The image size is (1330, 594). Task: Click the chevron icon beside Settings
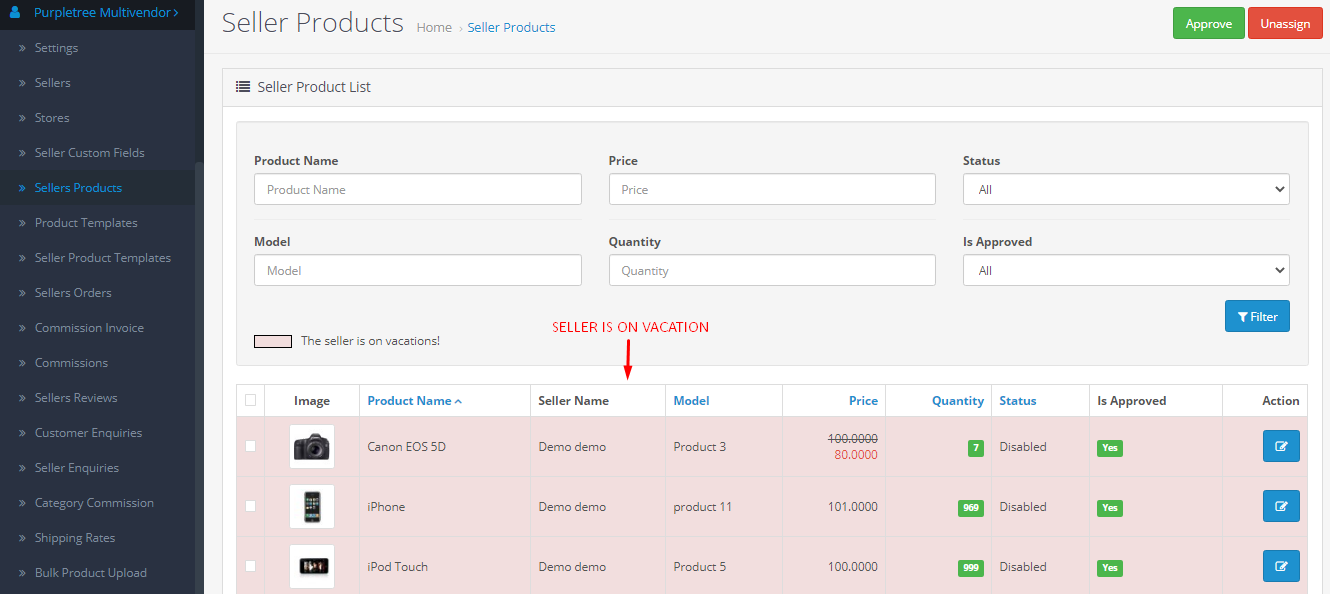click(22, 48)
